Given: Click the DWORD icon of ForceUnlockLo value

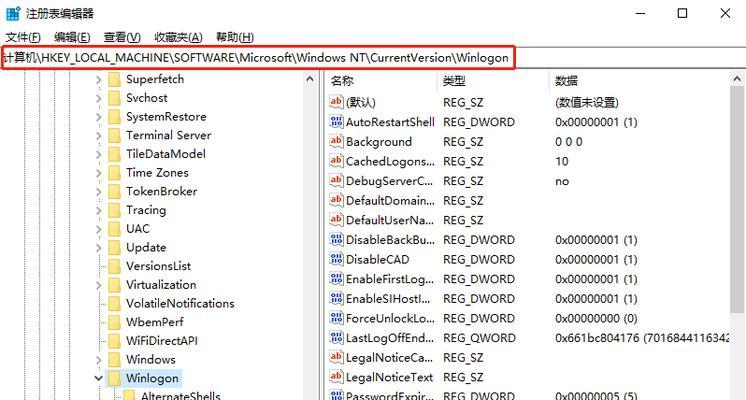Looking at the screenshot, I should (336, 318).
